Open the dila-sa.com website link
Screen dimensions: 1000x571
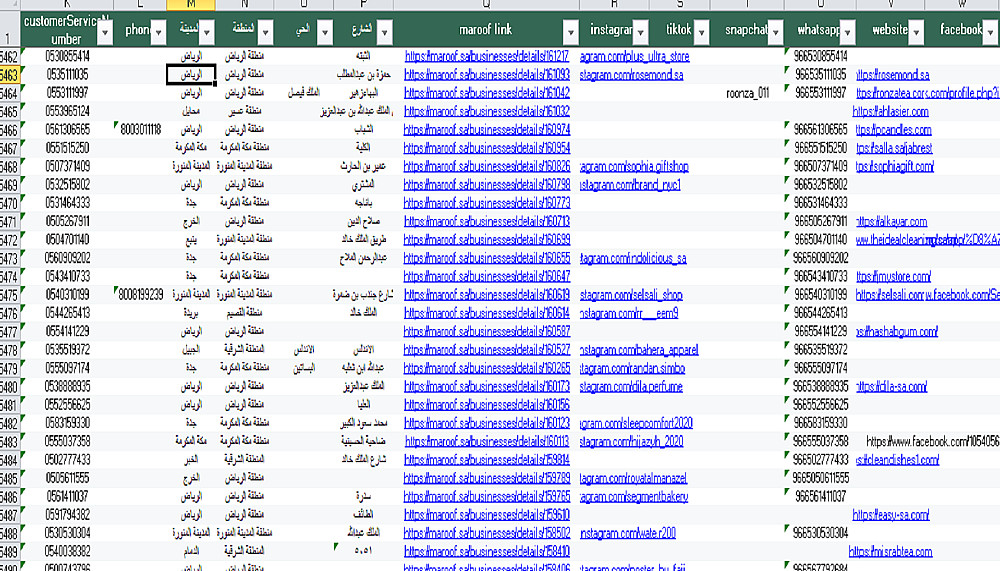click(x=891, y=387)
